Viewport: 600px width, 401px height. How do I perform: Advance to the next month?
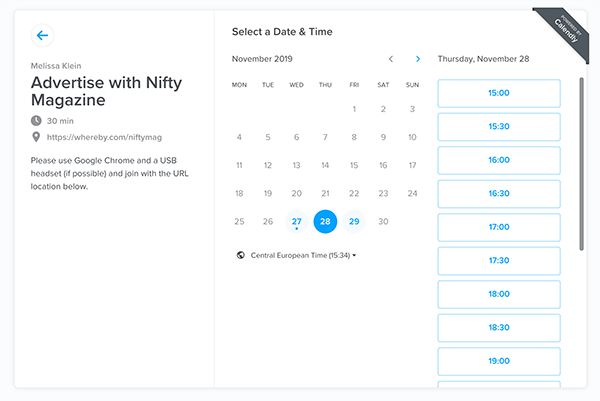coord(418,59)
